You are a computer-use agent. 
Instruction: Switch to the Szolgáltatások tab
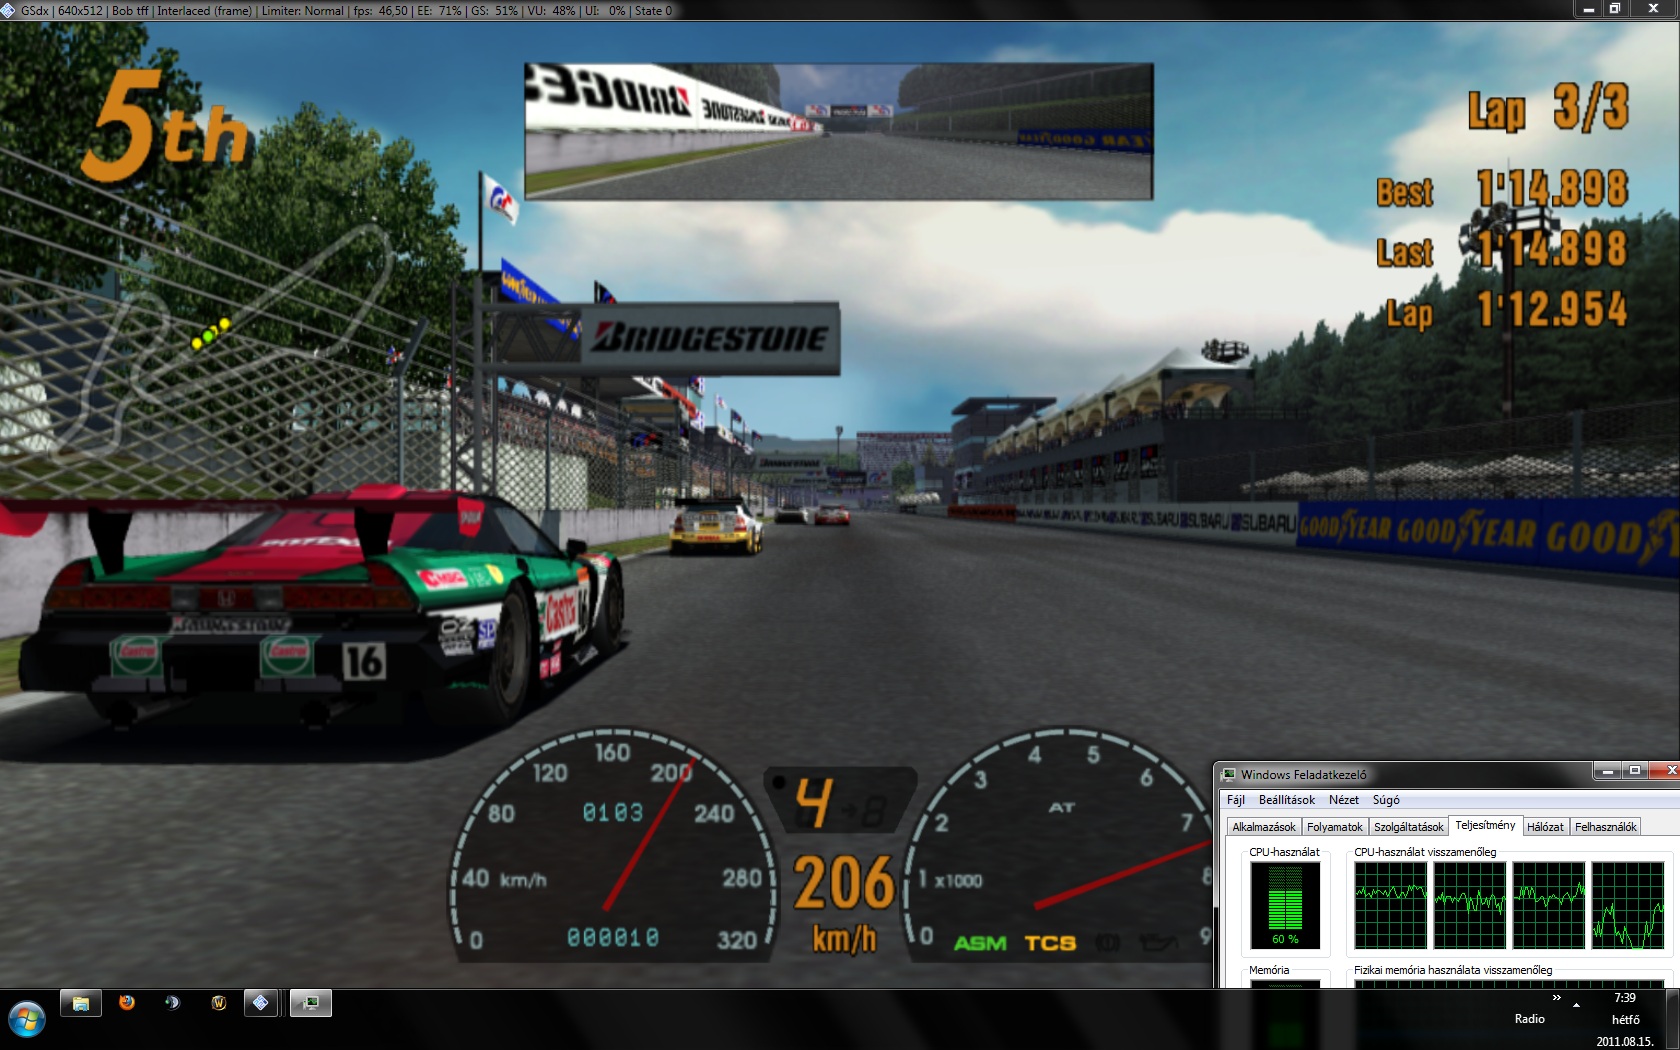1409,827
